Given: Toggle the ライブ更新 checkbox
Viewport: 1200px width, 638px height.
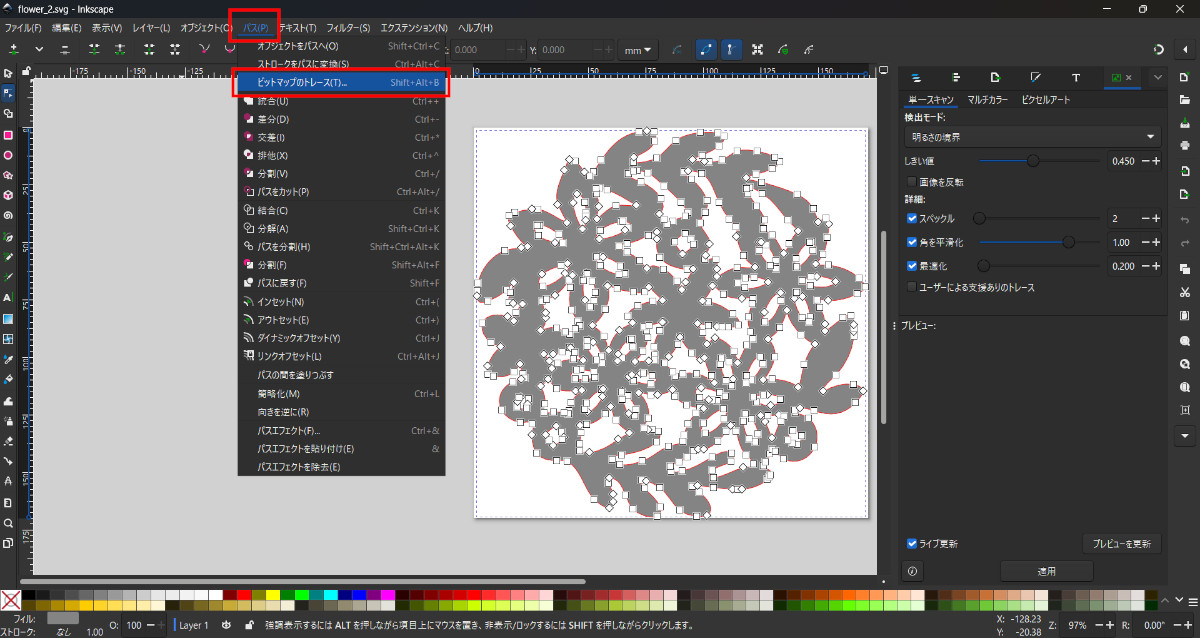Looking at the screenshot, I should [911, 544].
